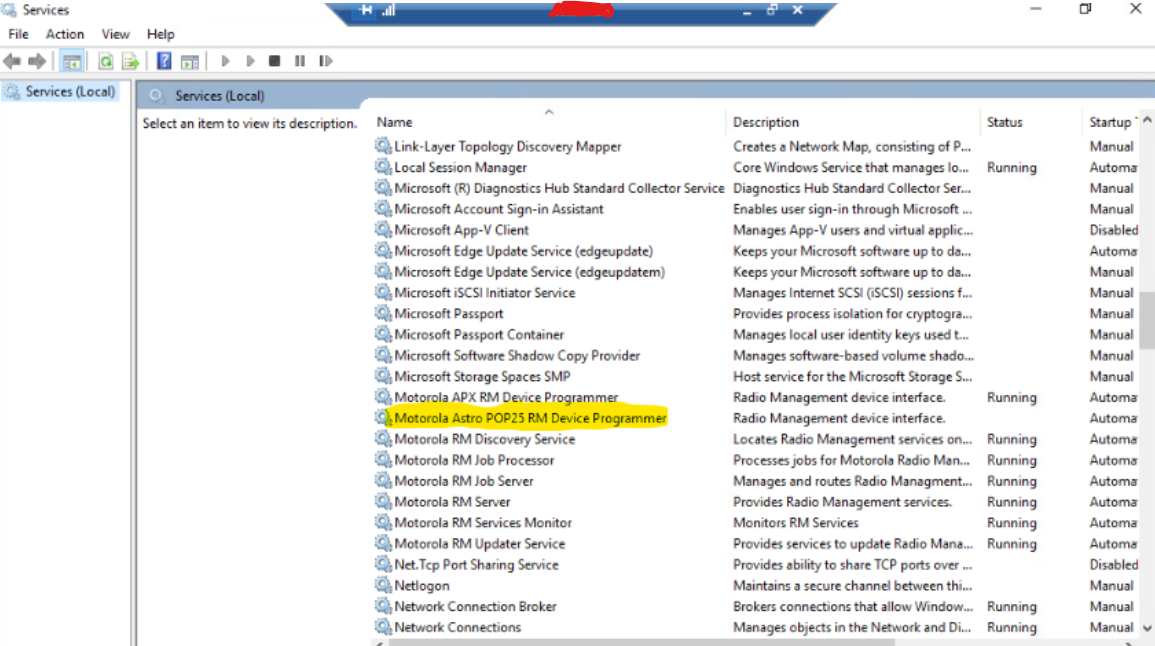Click the Export List toolbar icon

click(x=130, y=61)
